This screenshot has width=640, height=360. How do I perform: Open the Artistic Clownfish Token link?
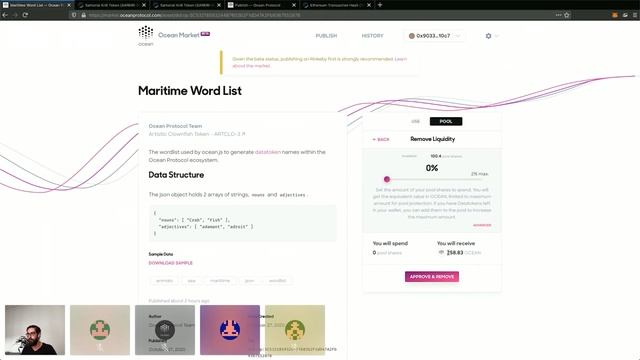pos(197,134)
